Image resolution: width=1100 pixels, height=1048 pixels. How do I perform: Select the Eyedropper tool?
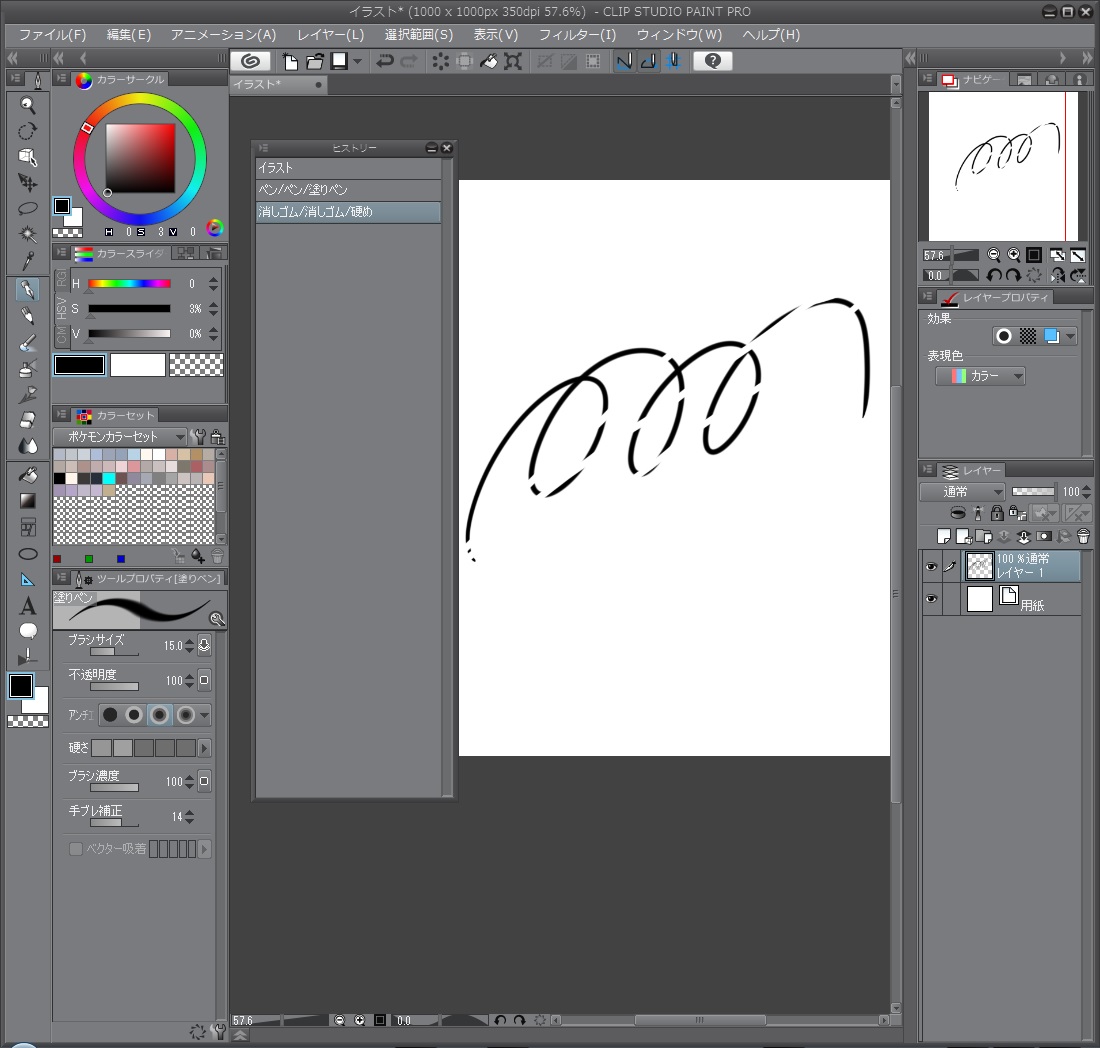tap(28, 261)
